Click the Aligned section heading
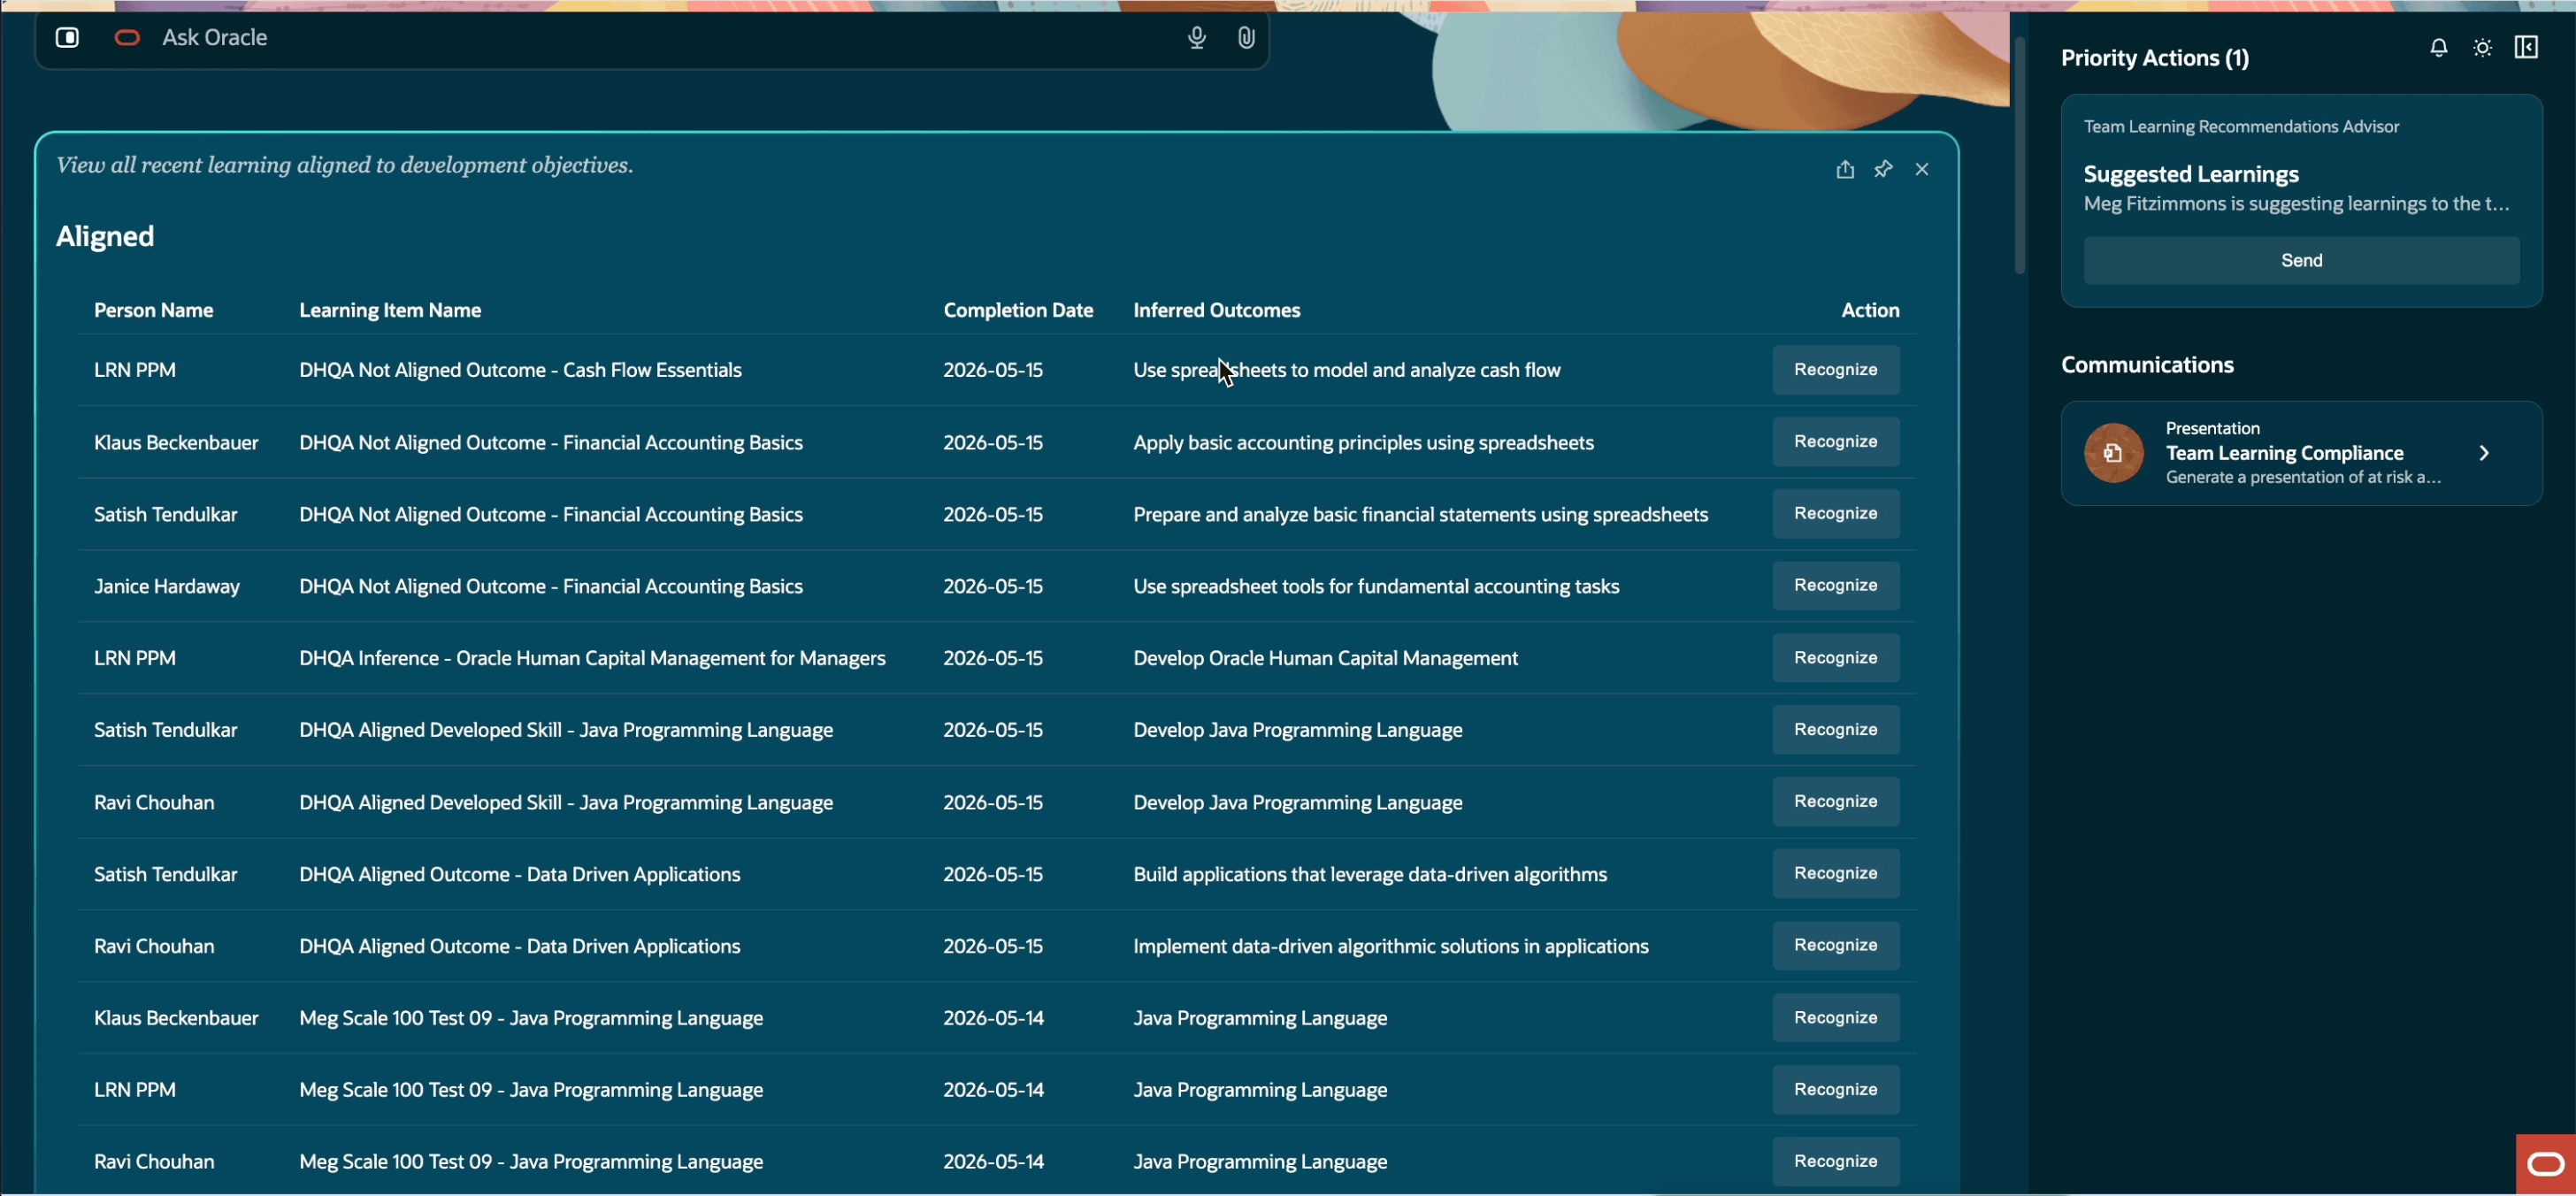Screen dimensions: 2576x1196 (x=105, y=237)
